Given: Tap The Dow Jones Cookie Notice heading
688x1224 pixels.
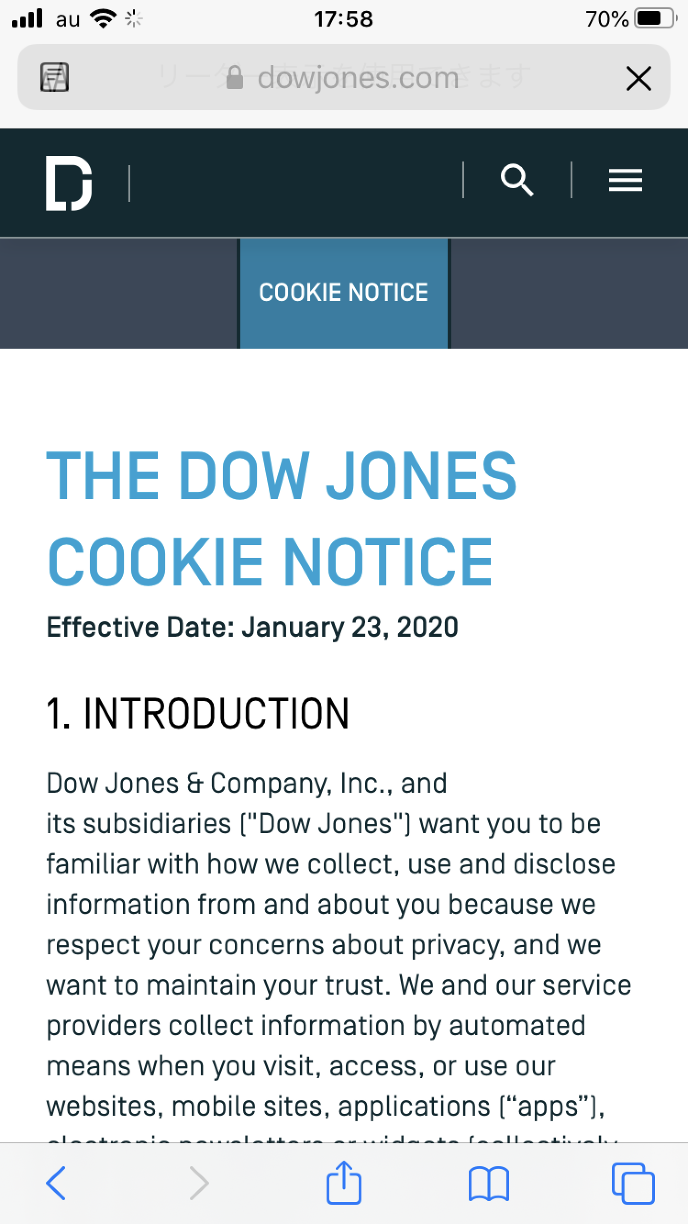Looking at the screenshot, I should click(282, 518).
